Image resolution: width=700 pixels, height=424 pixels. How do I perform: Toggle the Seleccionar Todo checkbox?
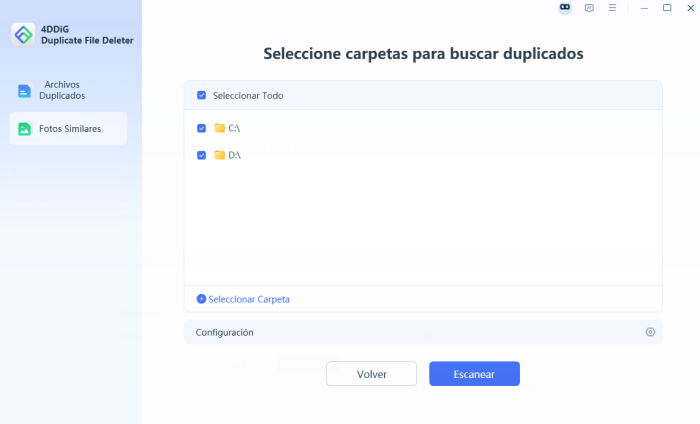[202, 96]
